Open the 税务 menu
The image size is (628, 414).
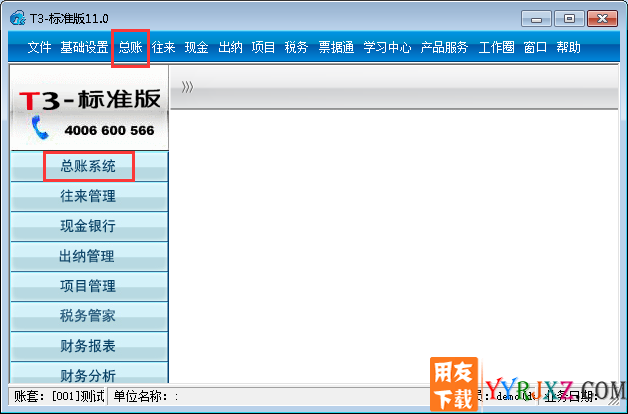click(x=296, y=48)
